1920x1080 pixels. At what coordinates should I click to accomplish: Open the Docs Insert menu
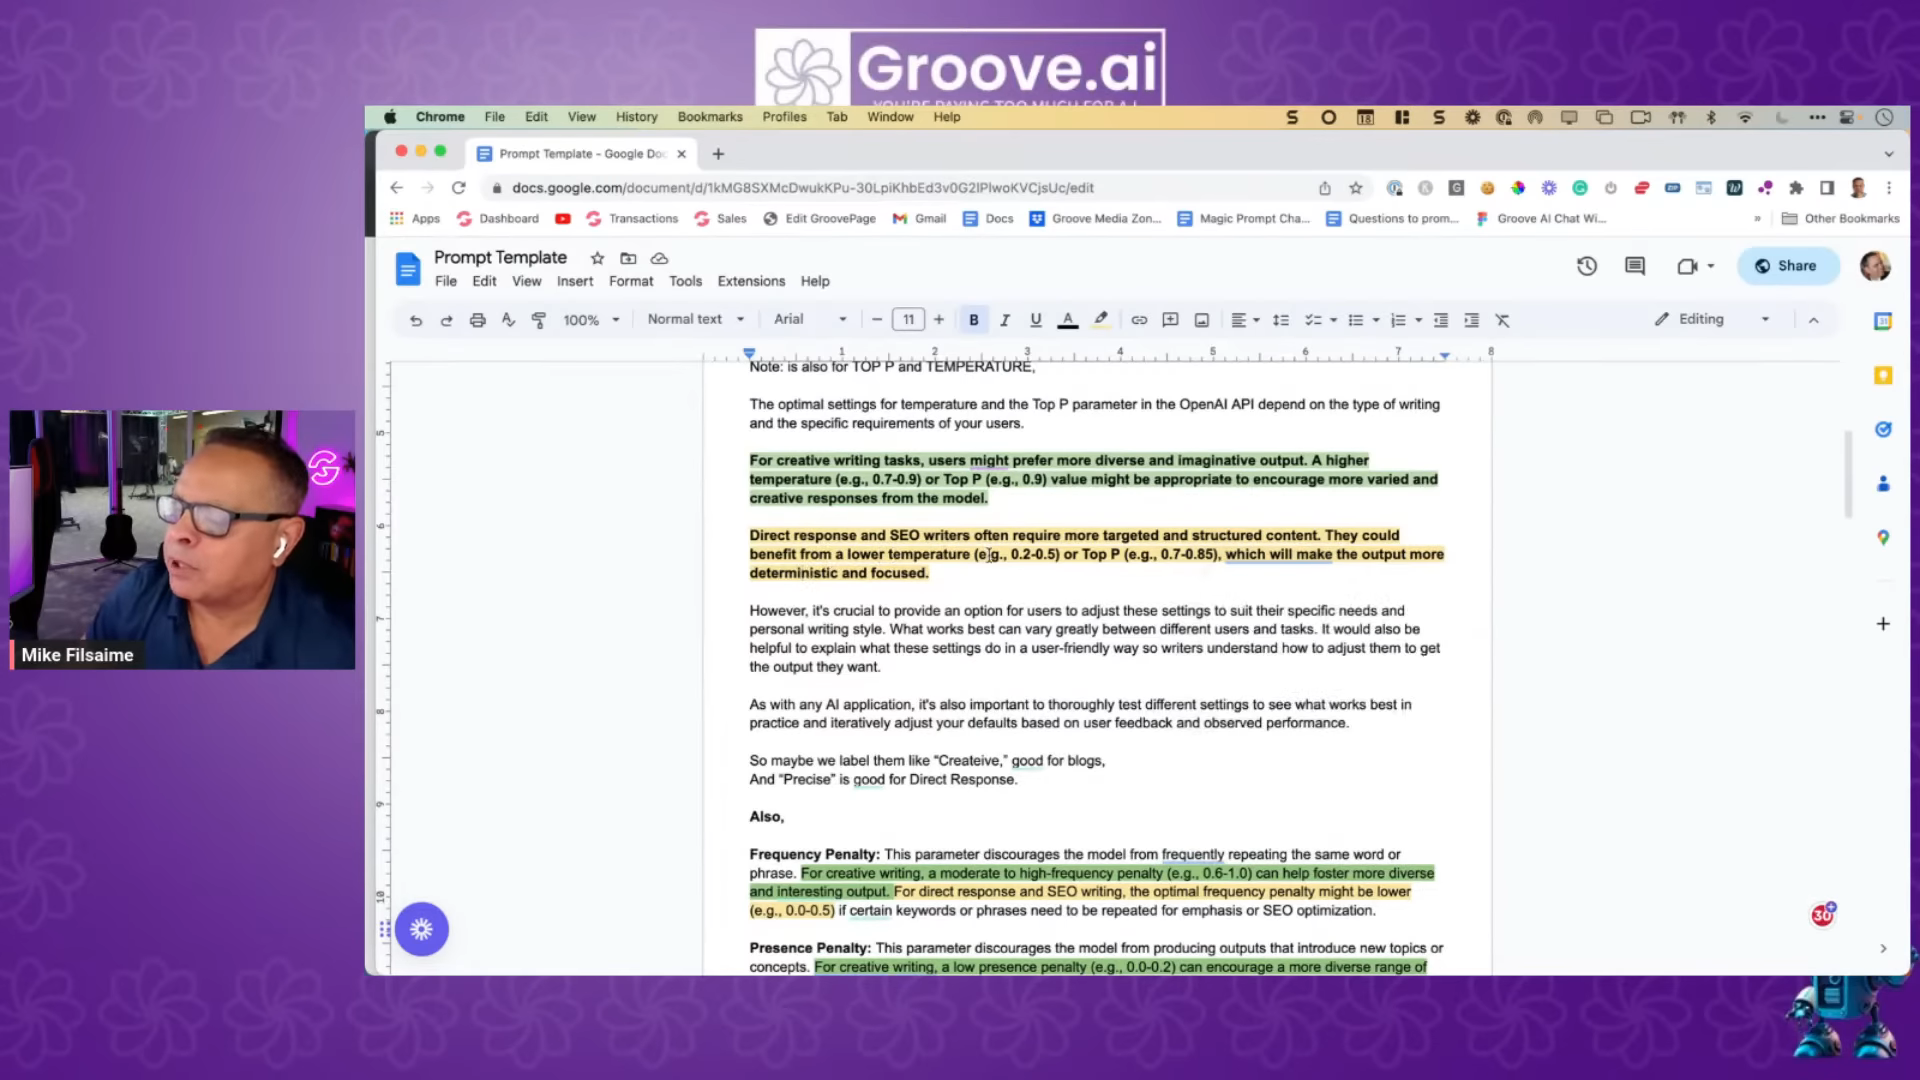pyautogui.click(x=575, y=282)
